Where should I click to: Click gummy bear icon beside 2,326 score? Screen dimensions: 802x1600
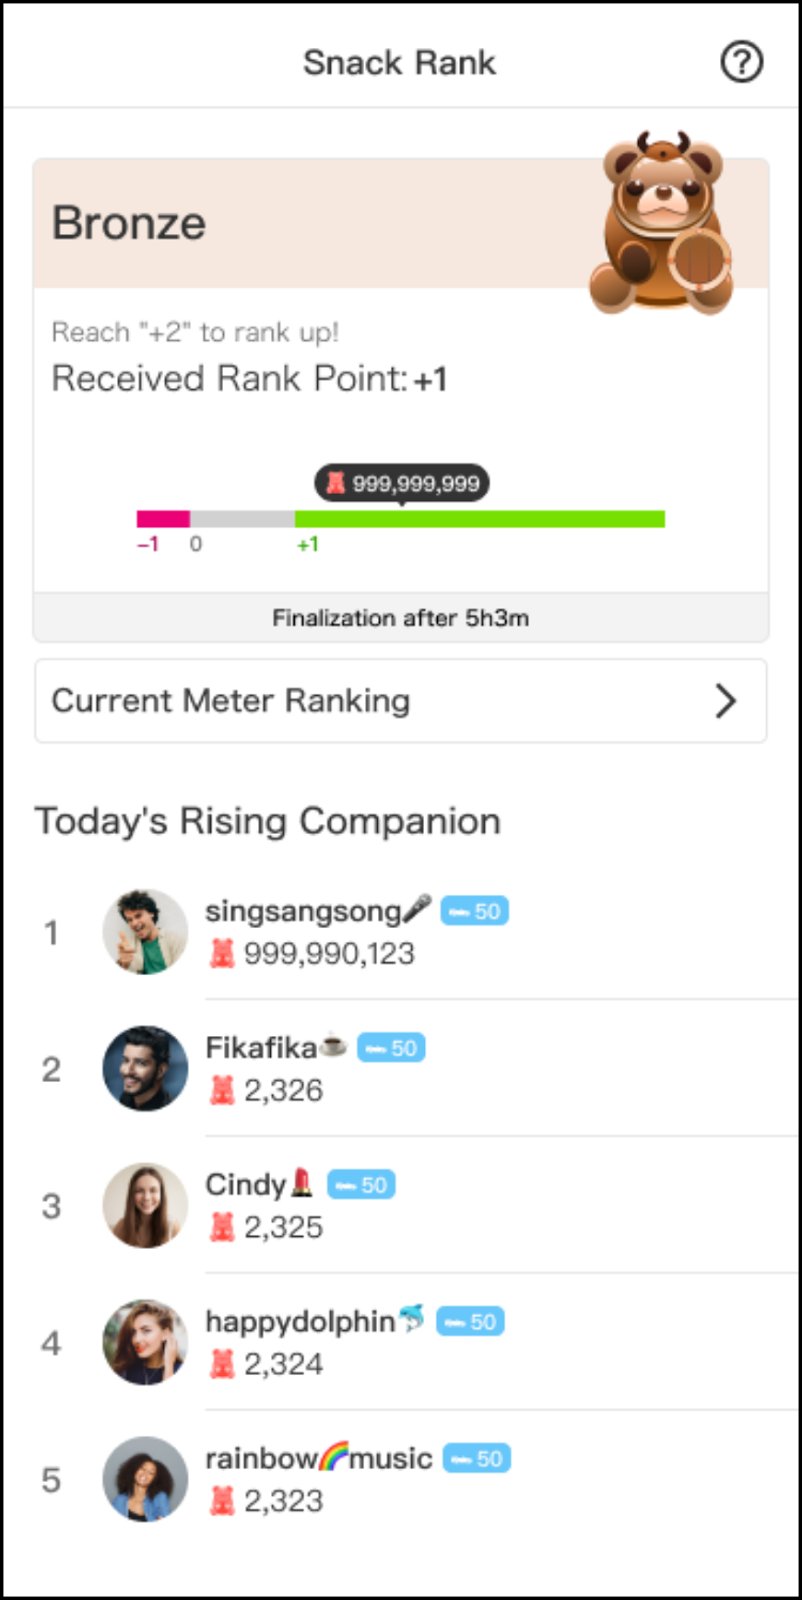[x=222, y=1090]
